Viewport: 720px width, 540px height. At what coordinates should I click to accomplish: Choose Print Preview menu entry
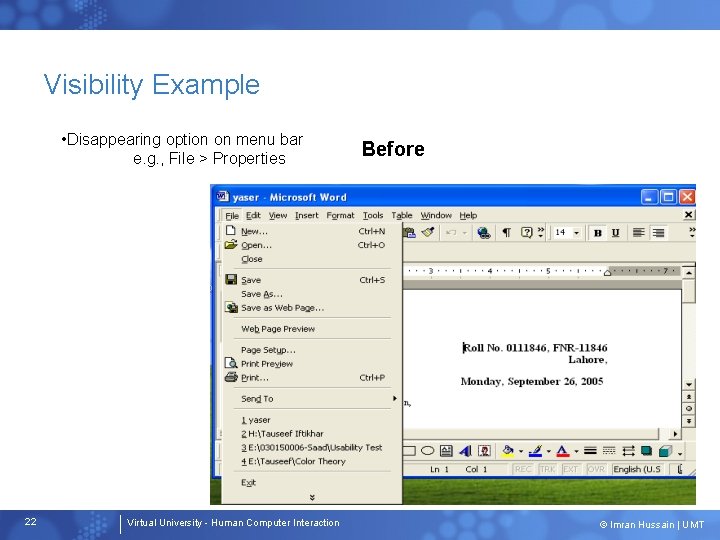pos(312,364)
